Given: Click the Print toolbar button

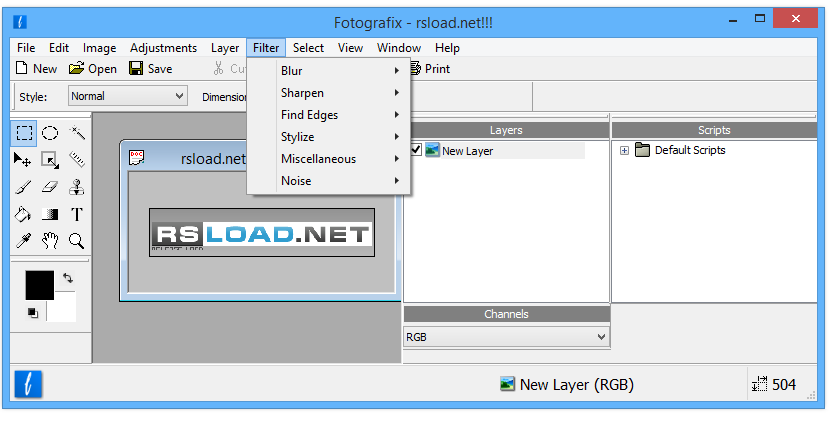Looking at the screenshot, I should (431, 69).
